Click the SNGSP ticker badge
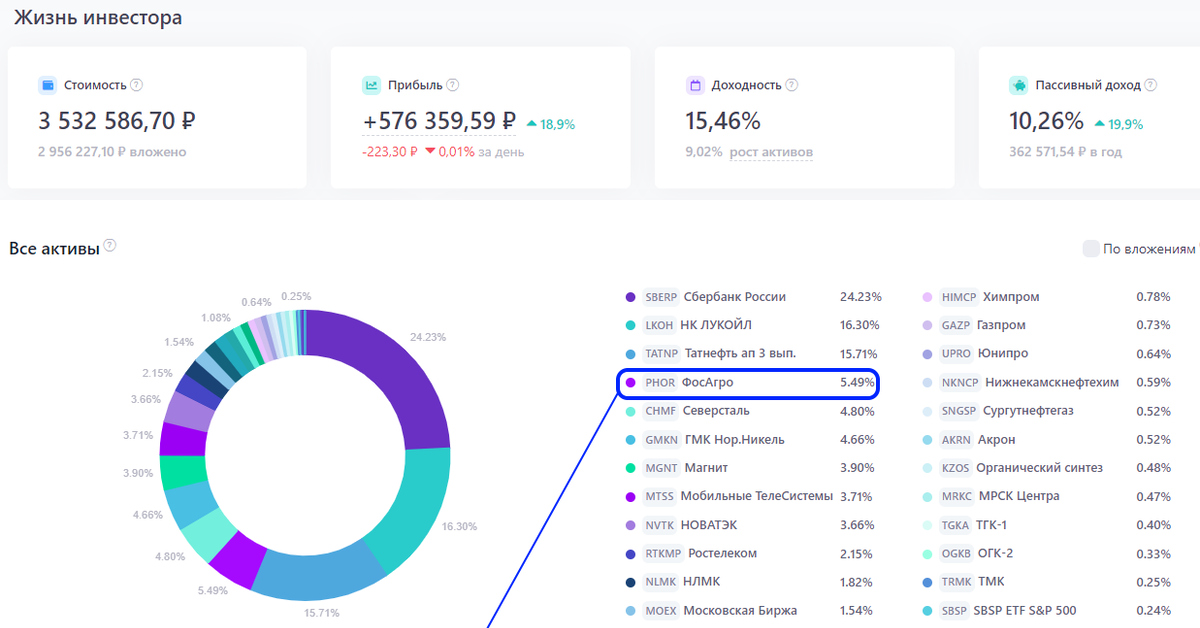The image size is (1200, 628). click(x=959, y=411)
